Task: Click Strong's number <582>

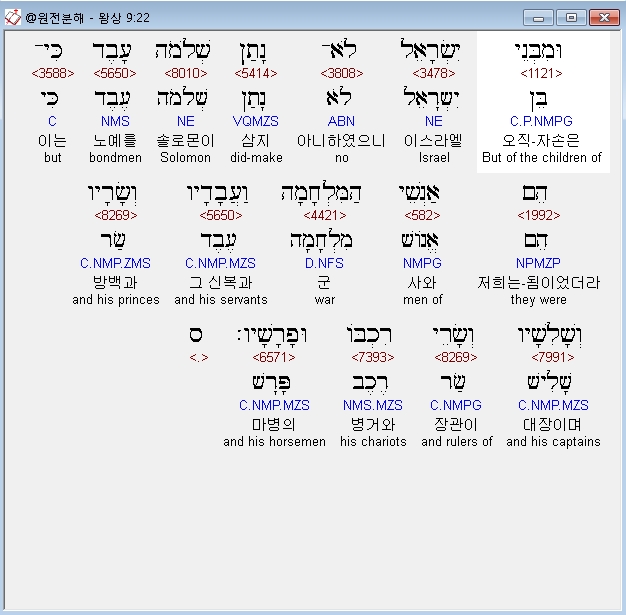Action: 422,216
